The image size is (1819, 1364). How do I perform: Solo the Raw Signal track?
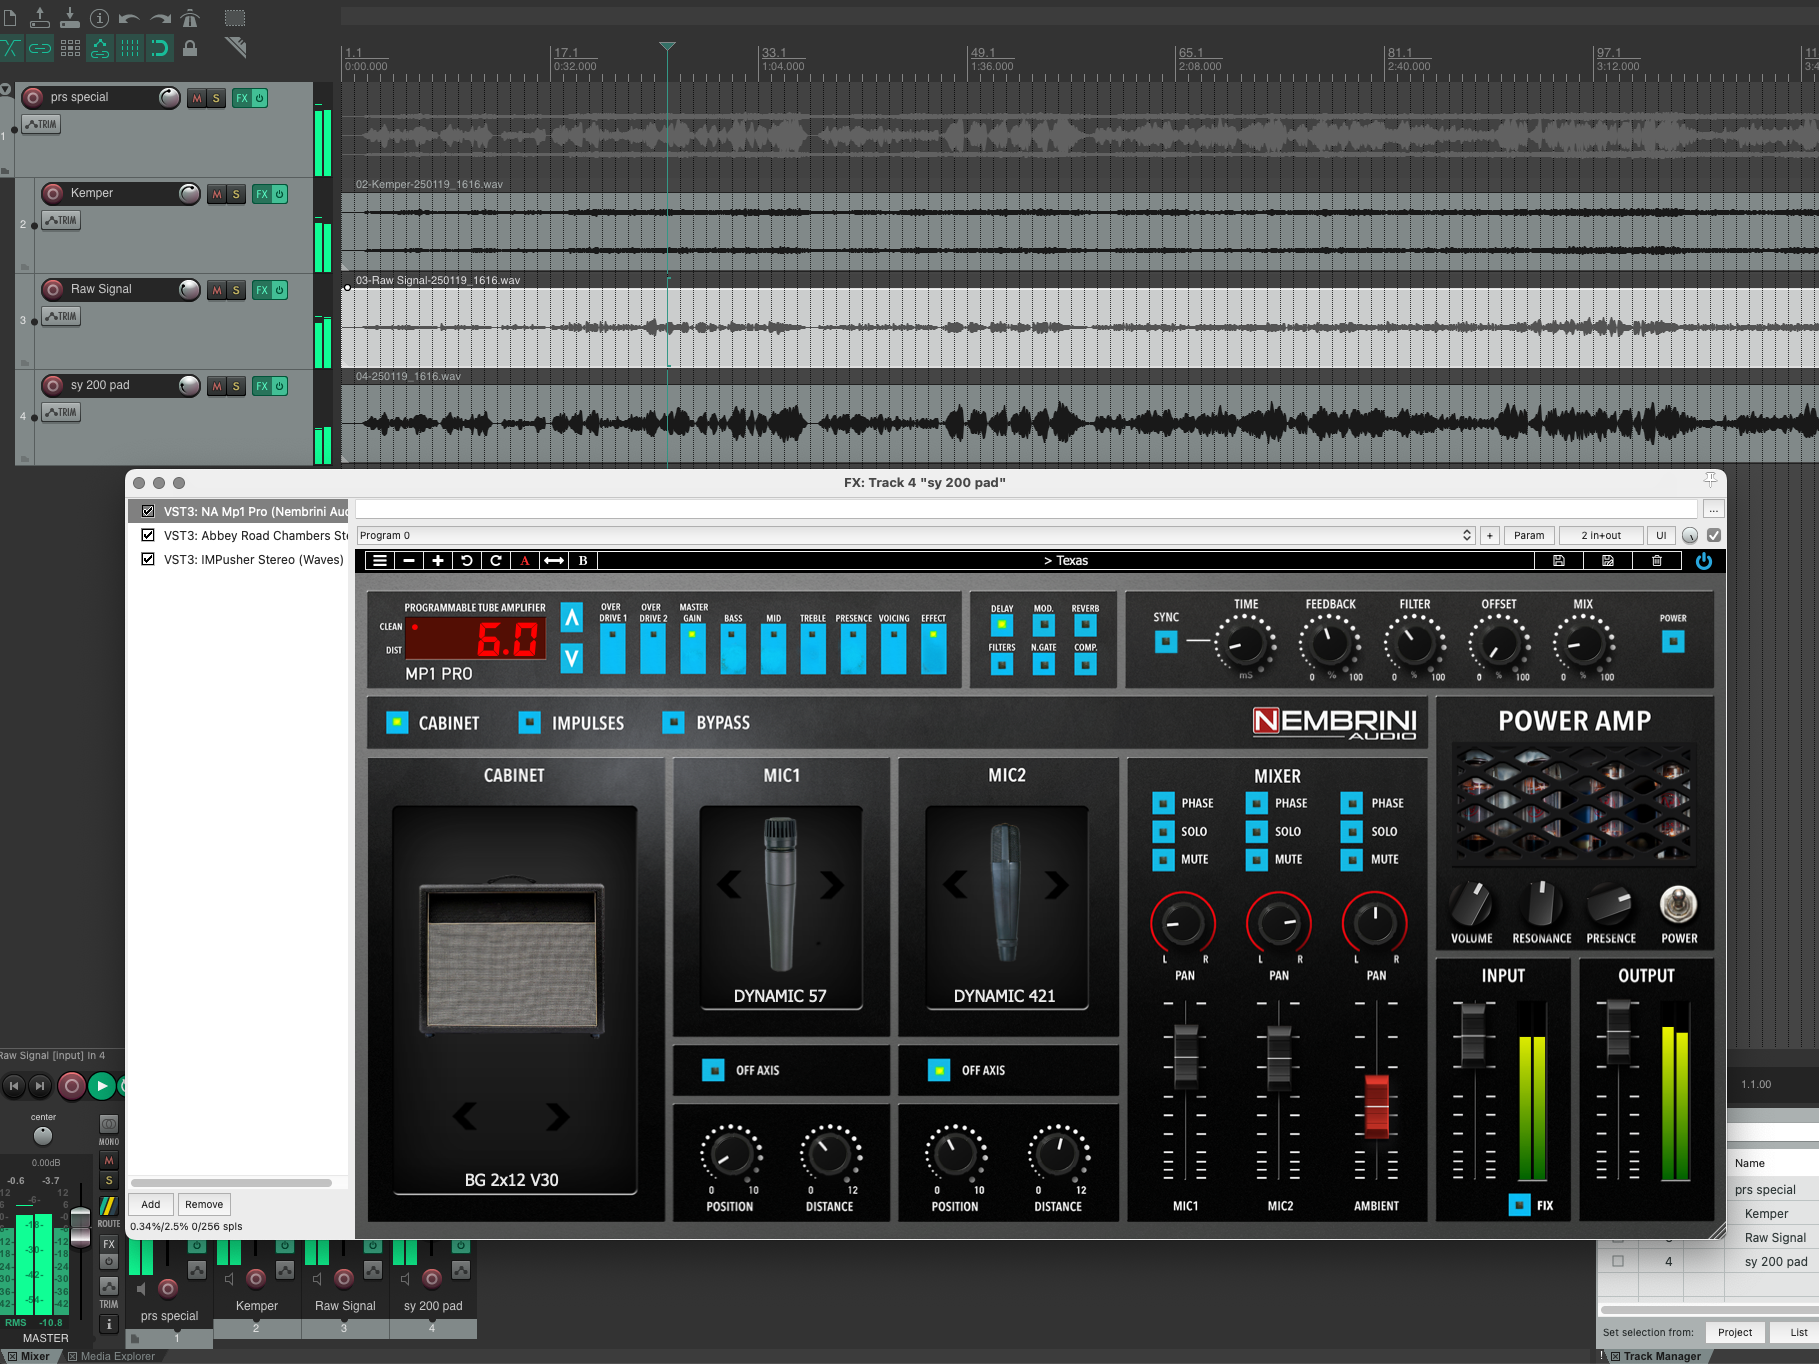pyautogui.click(x=236, y=290)
